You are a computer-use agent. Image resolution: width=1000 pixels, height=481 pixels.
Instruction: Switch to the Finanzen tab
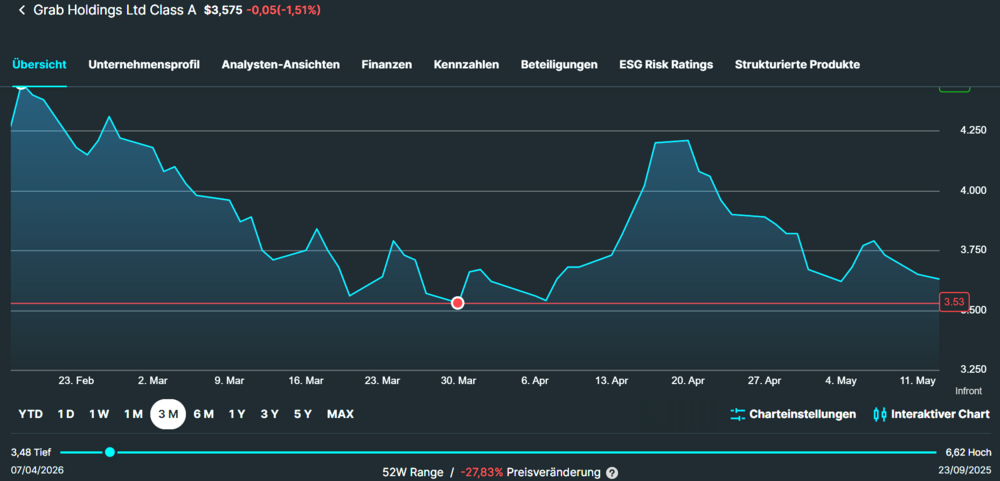pos(386,64)
